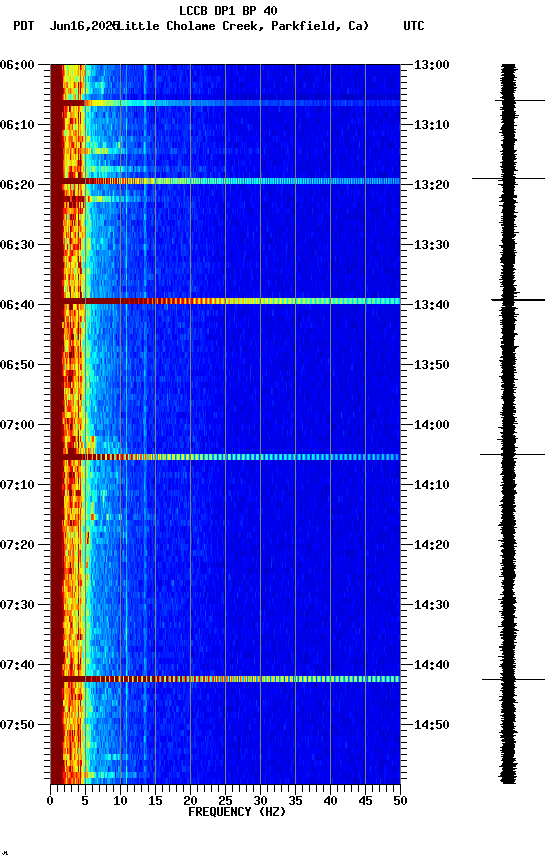Viewport: 552px width, 864px height.
Task: Click the 06:40 PDT time label
Action: [x=17, y=305]
